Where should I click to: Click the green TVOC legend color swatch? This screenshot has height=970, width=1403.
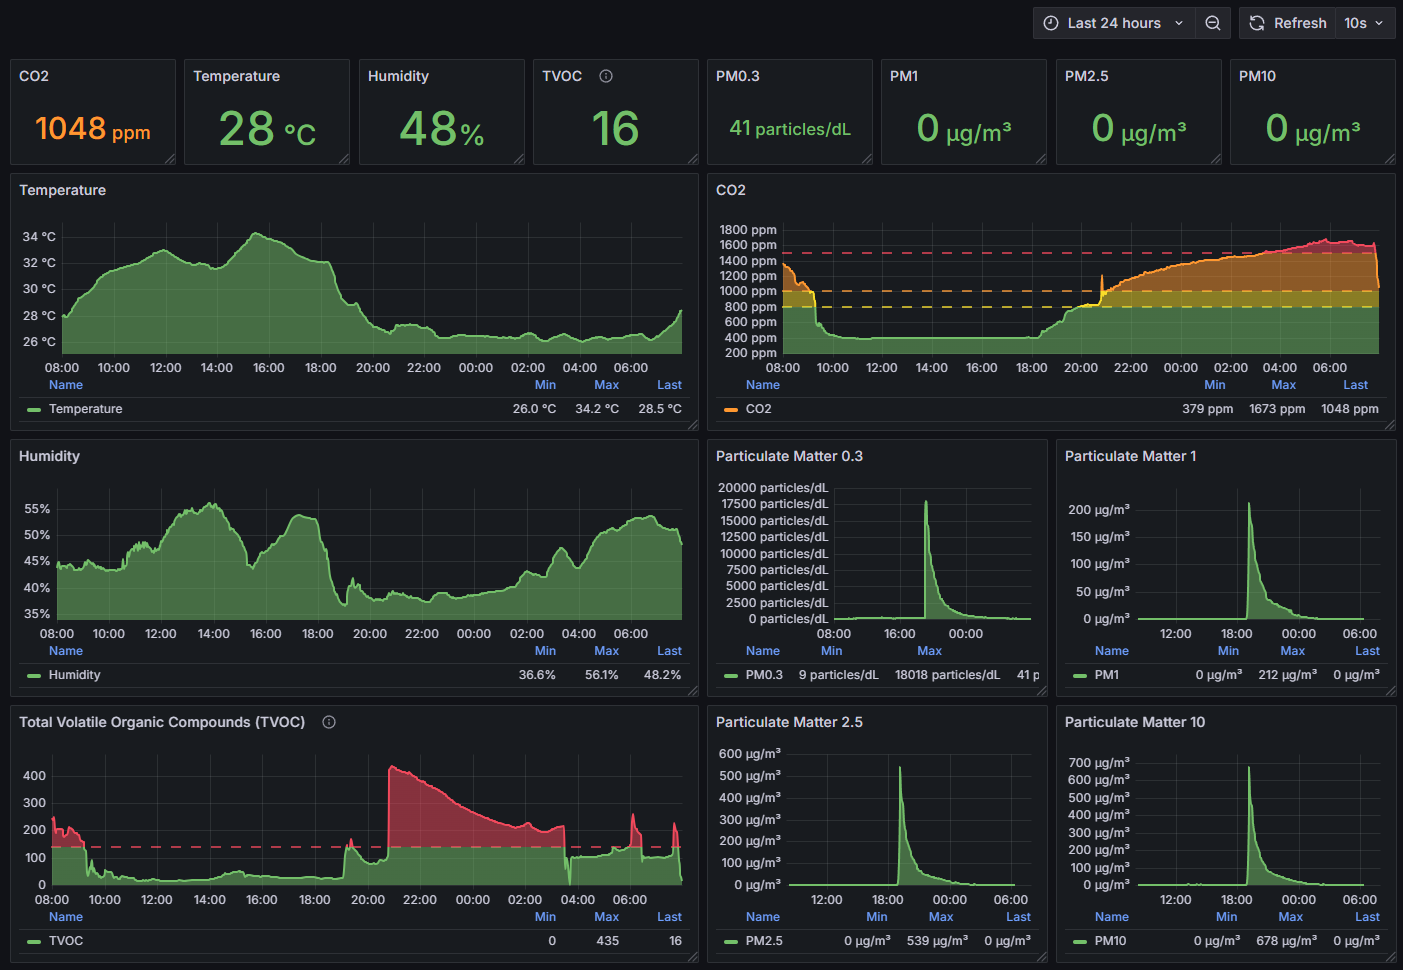pos(34,941)
